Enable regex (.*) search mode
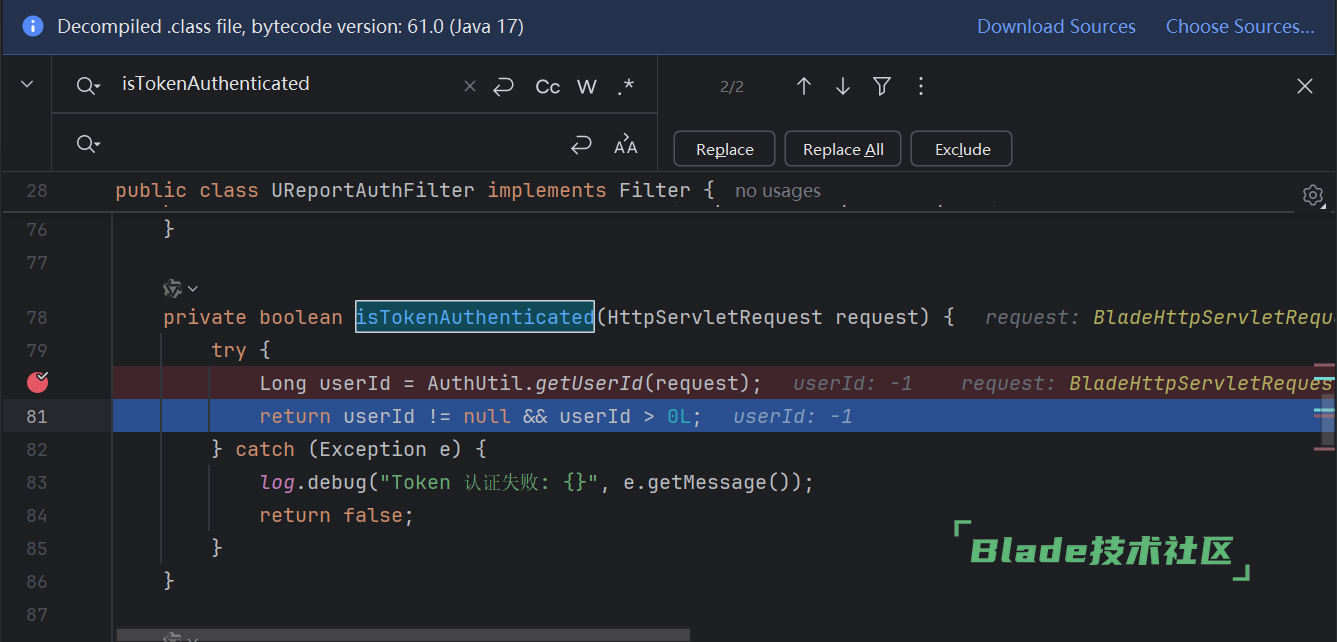The height and width of the screenshot is (642, 1337). point(626,87)
